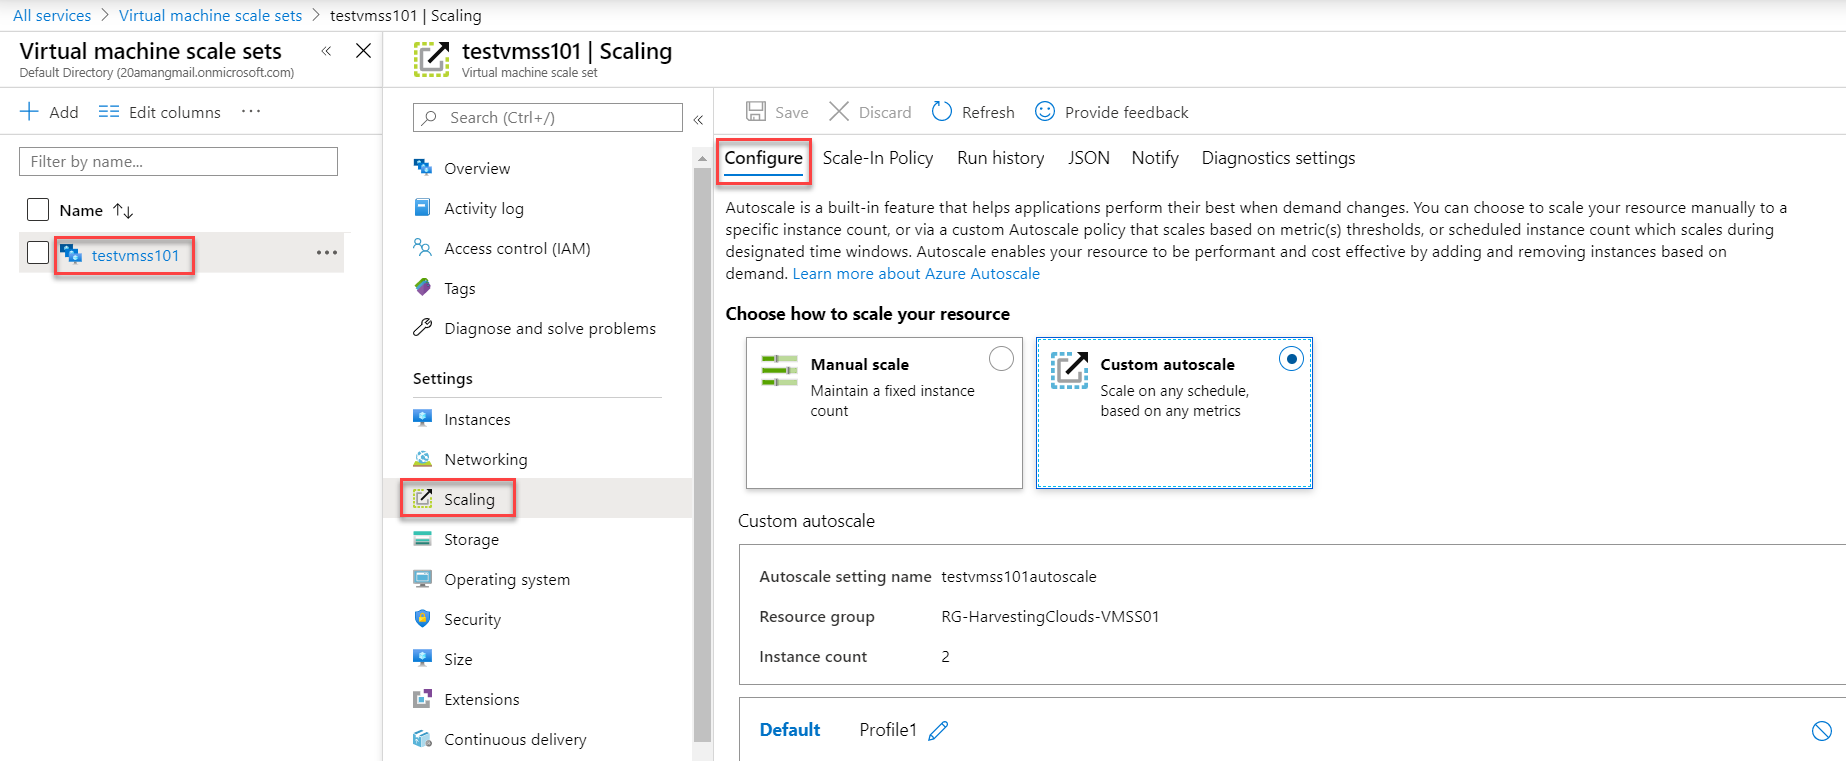
Task: Open Overview in resource menu
Action: point(477,168)
